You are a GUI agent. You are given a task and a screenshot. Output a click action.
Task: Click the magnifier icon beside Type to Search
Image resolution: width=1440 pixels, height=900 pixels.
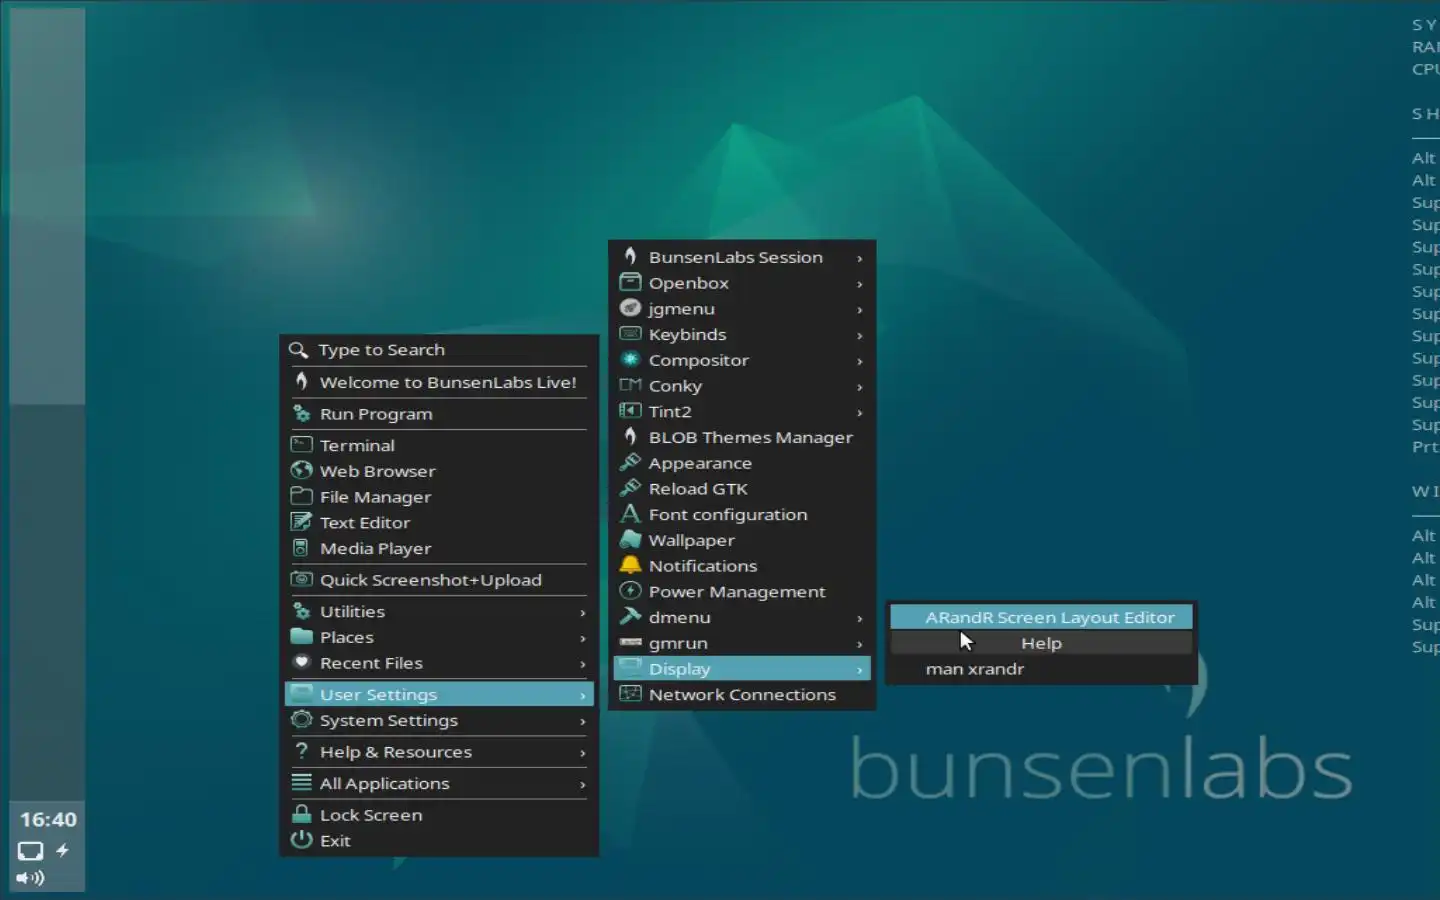coord(298,350)
